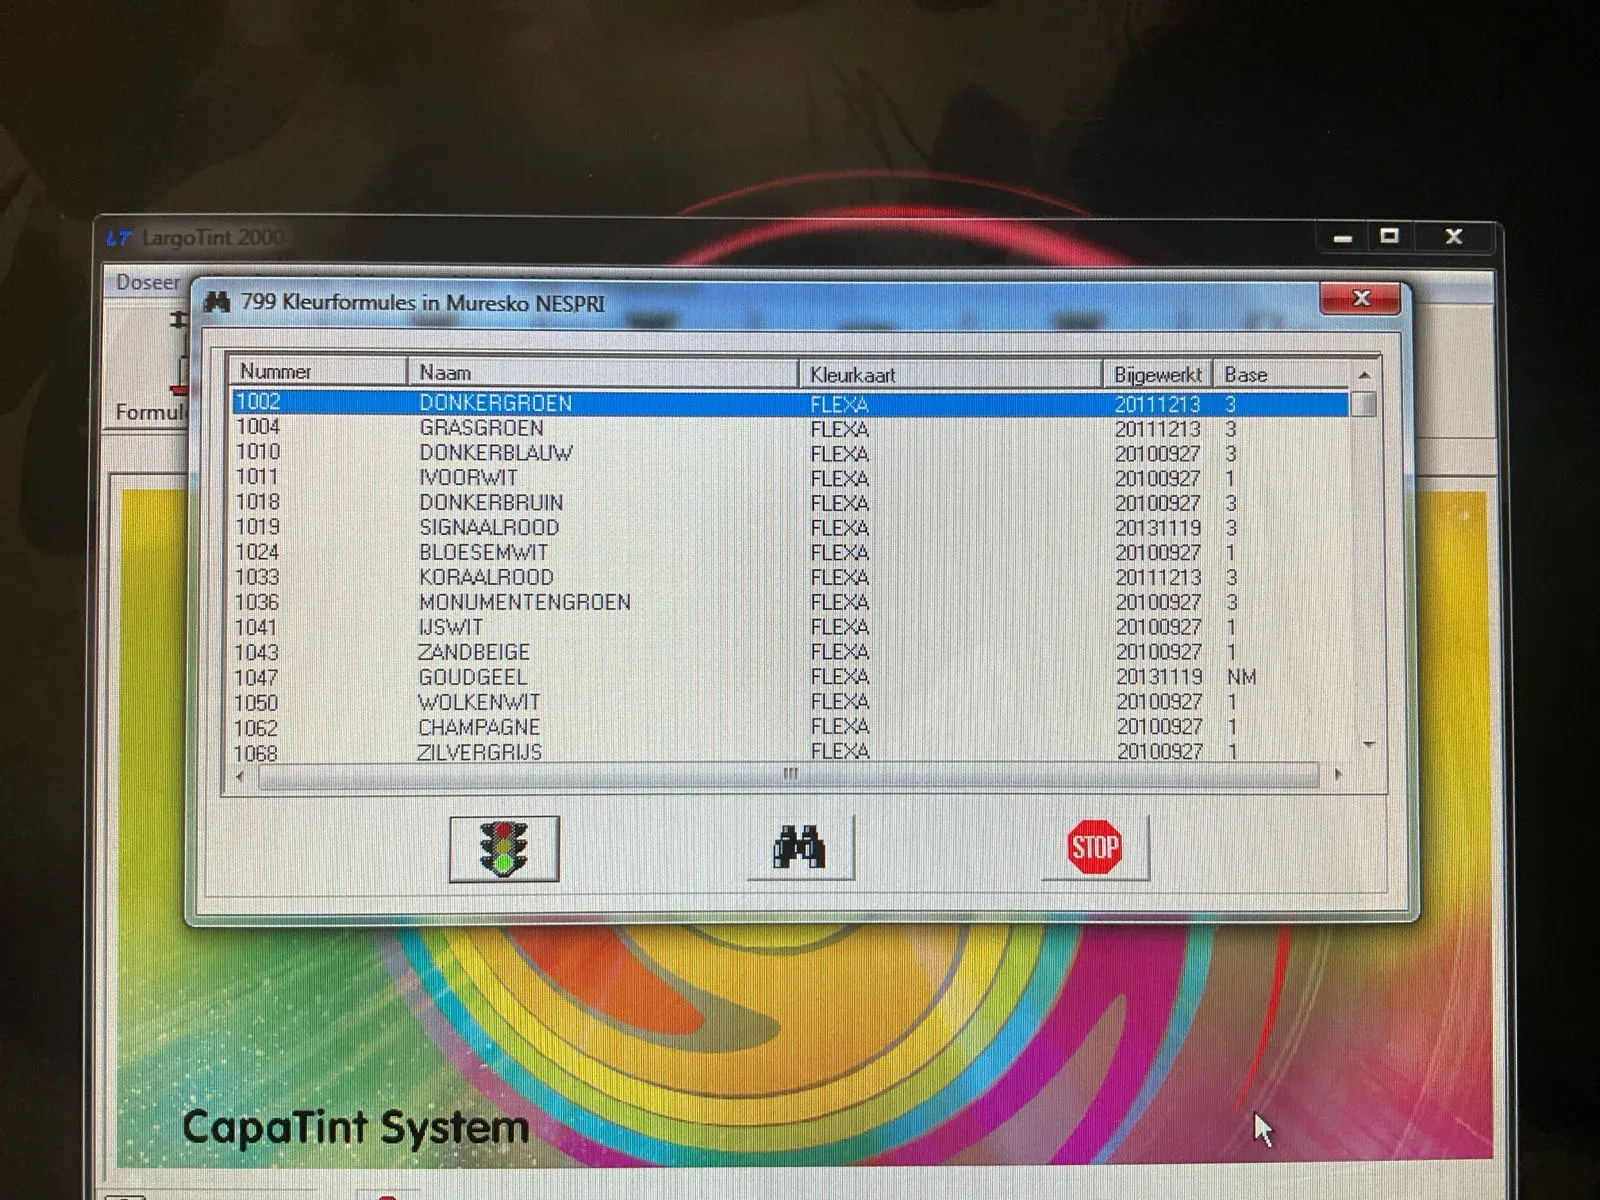
Task: Sort list by Nummer column header
Action: pyautogui.click(x=319, y=372)
